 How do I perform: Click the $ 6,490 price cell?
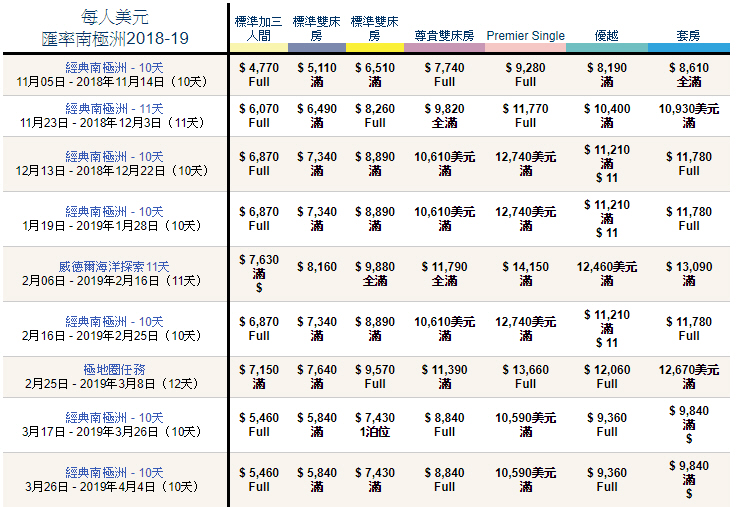[x=317, y=109]
